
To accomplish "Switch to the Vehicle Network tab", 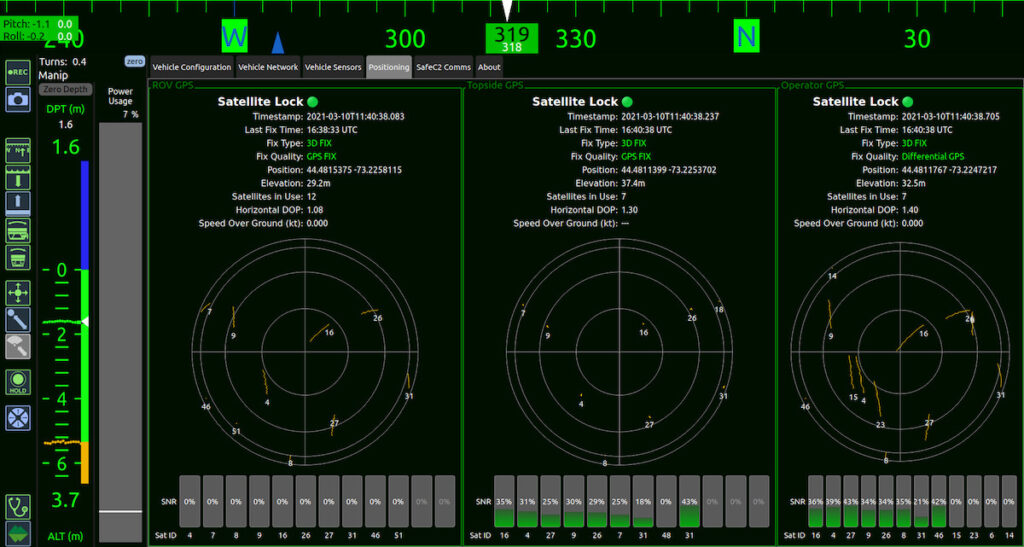I will click(x=268, y=67).
